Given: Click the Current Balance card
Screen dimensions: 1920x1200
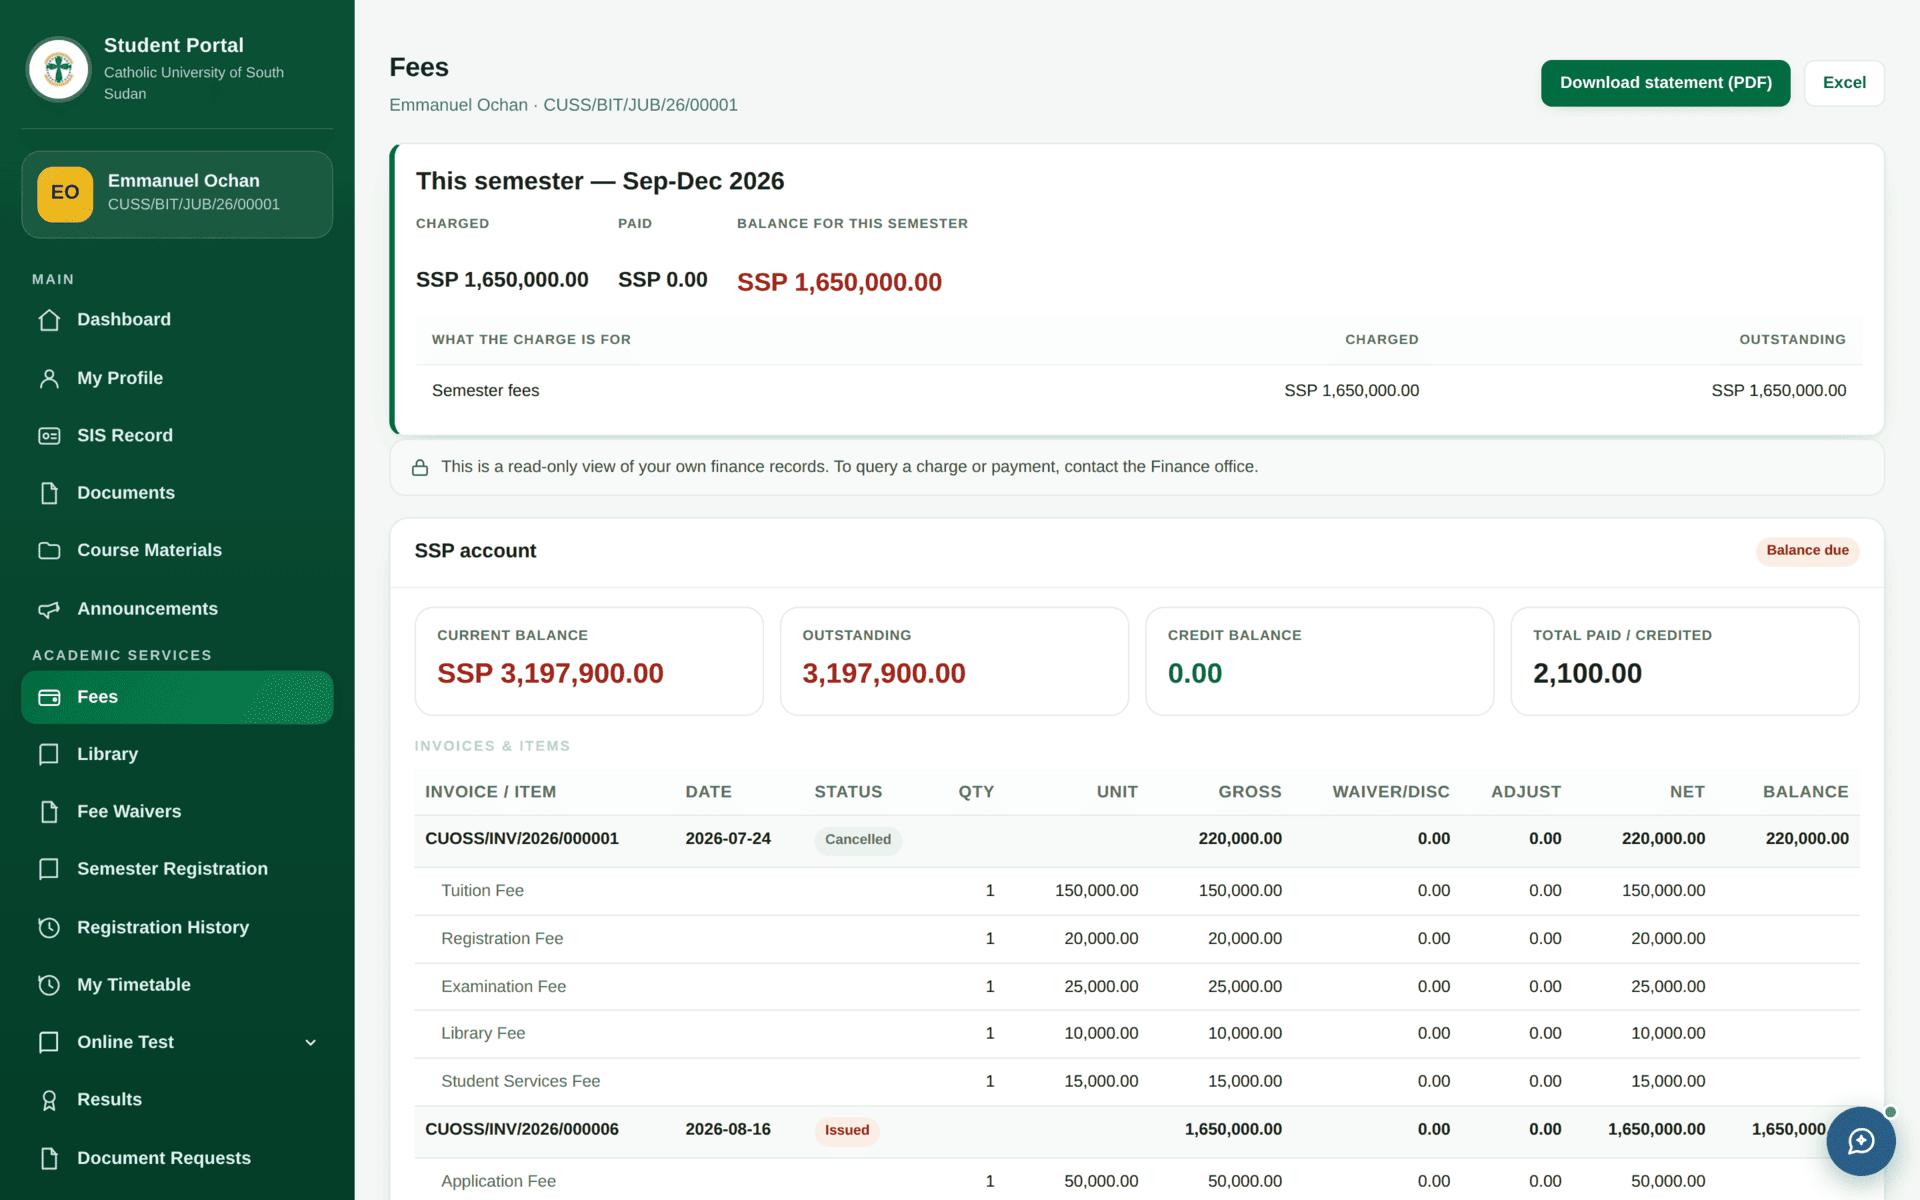Looking at the screenshot, I should click(589, 661).
